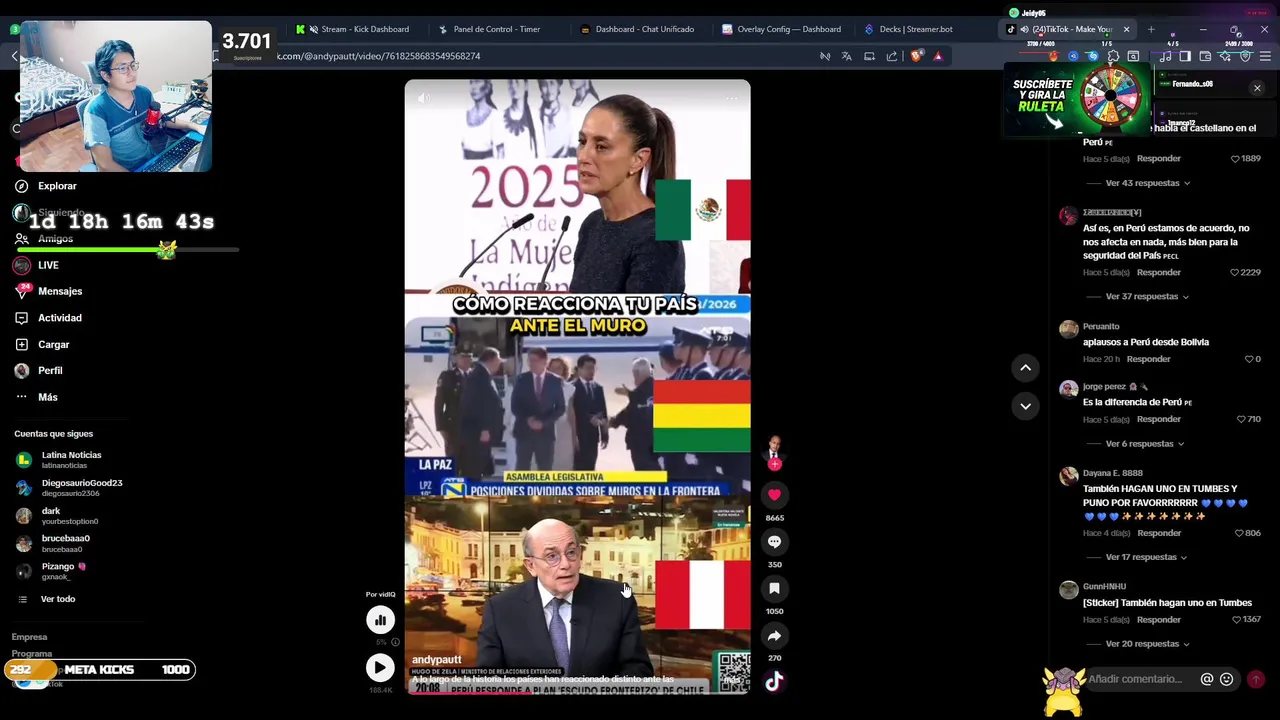Expand Ver 37 respuestas replies
Viewport: 1280px width, 720px height.
1147,297
